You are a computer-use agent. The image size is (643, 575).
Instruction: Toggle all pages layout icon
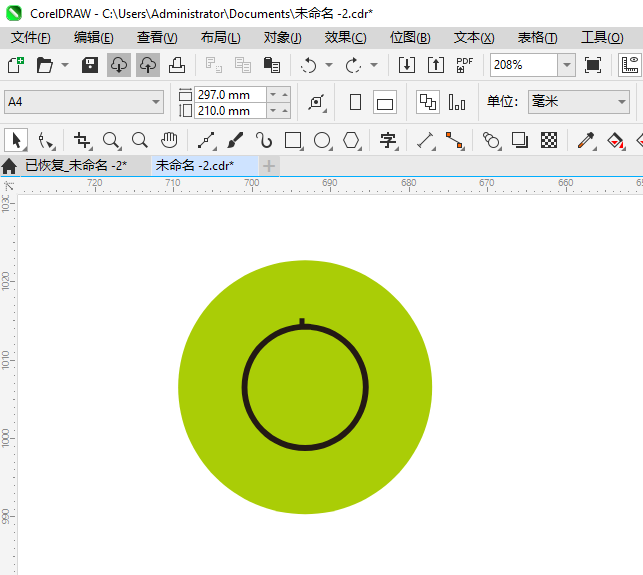[x=428, y=102]
